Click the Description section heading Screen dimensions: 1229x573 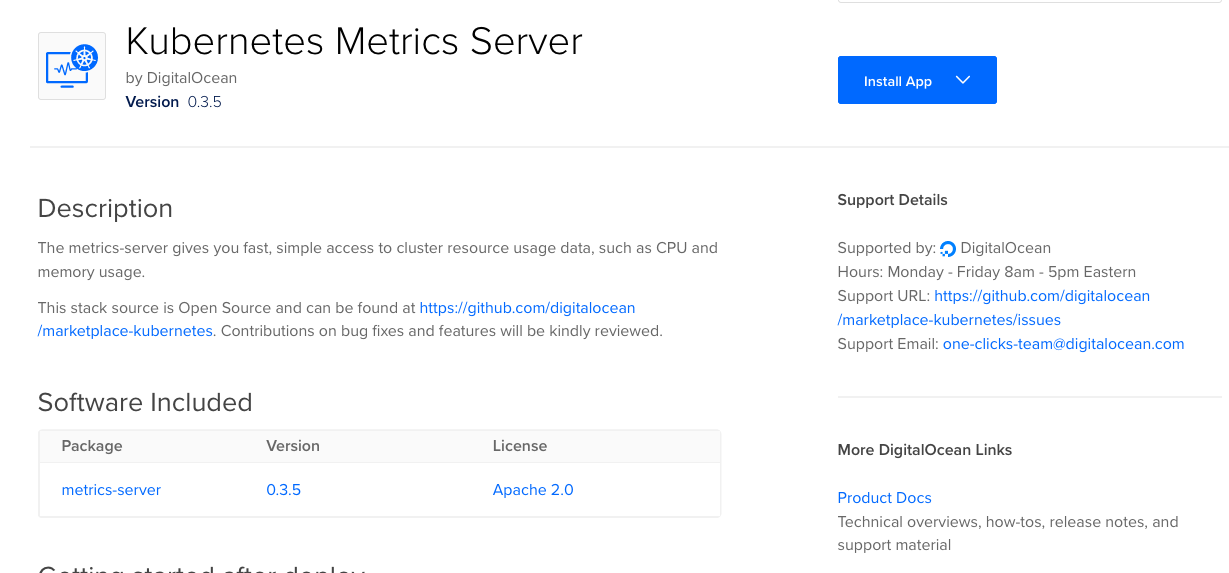tap(105, 208)
